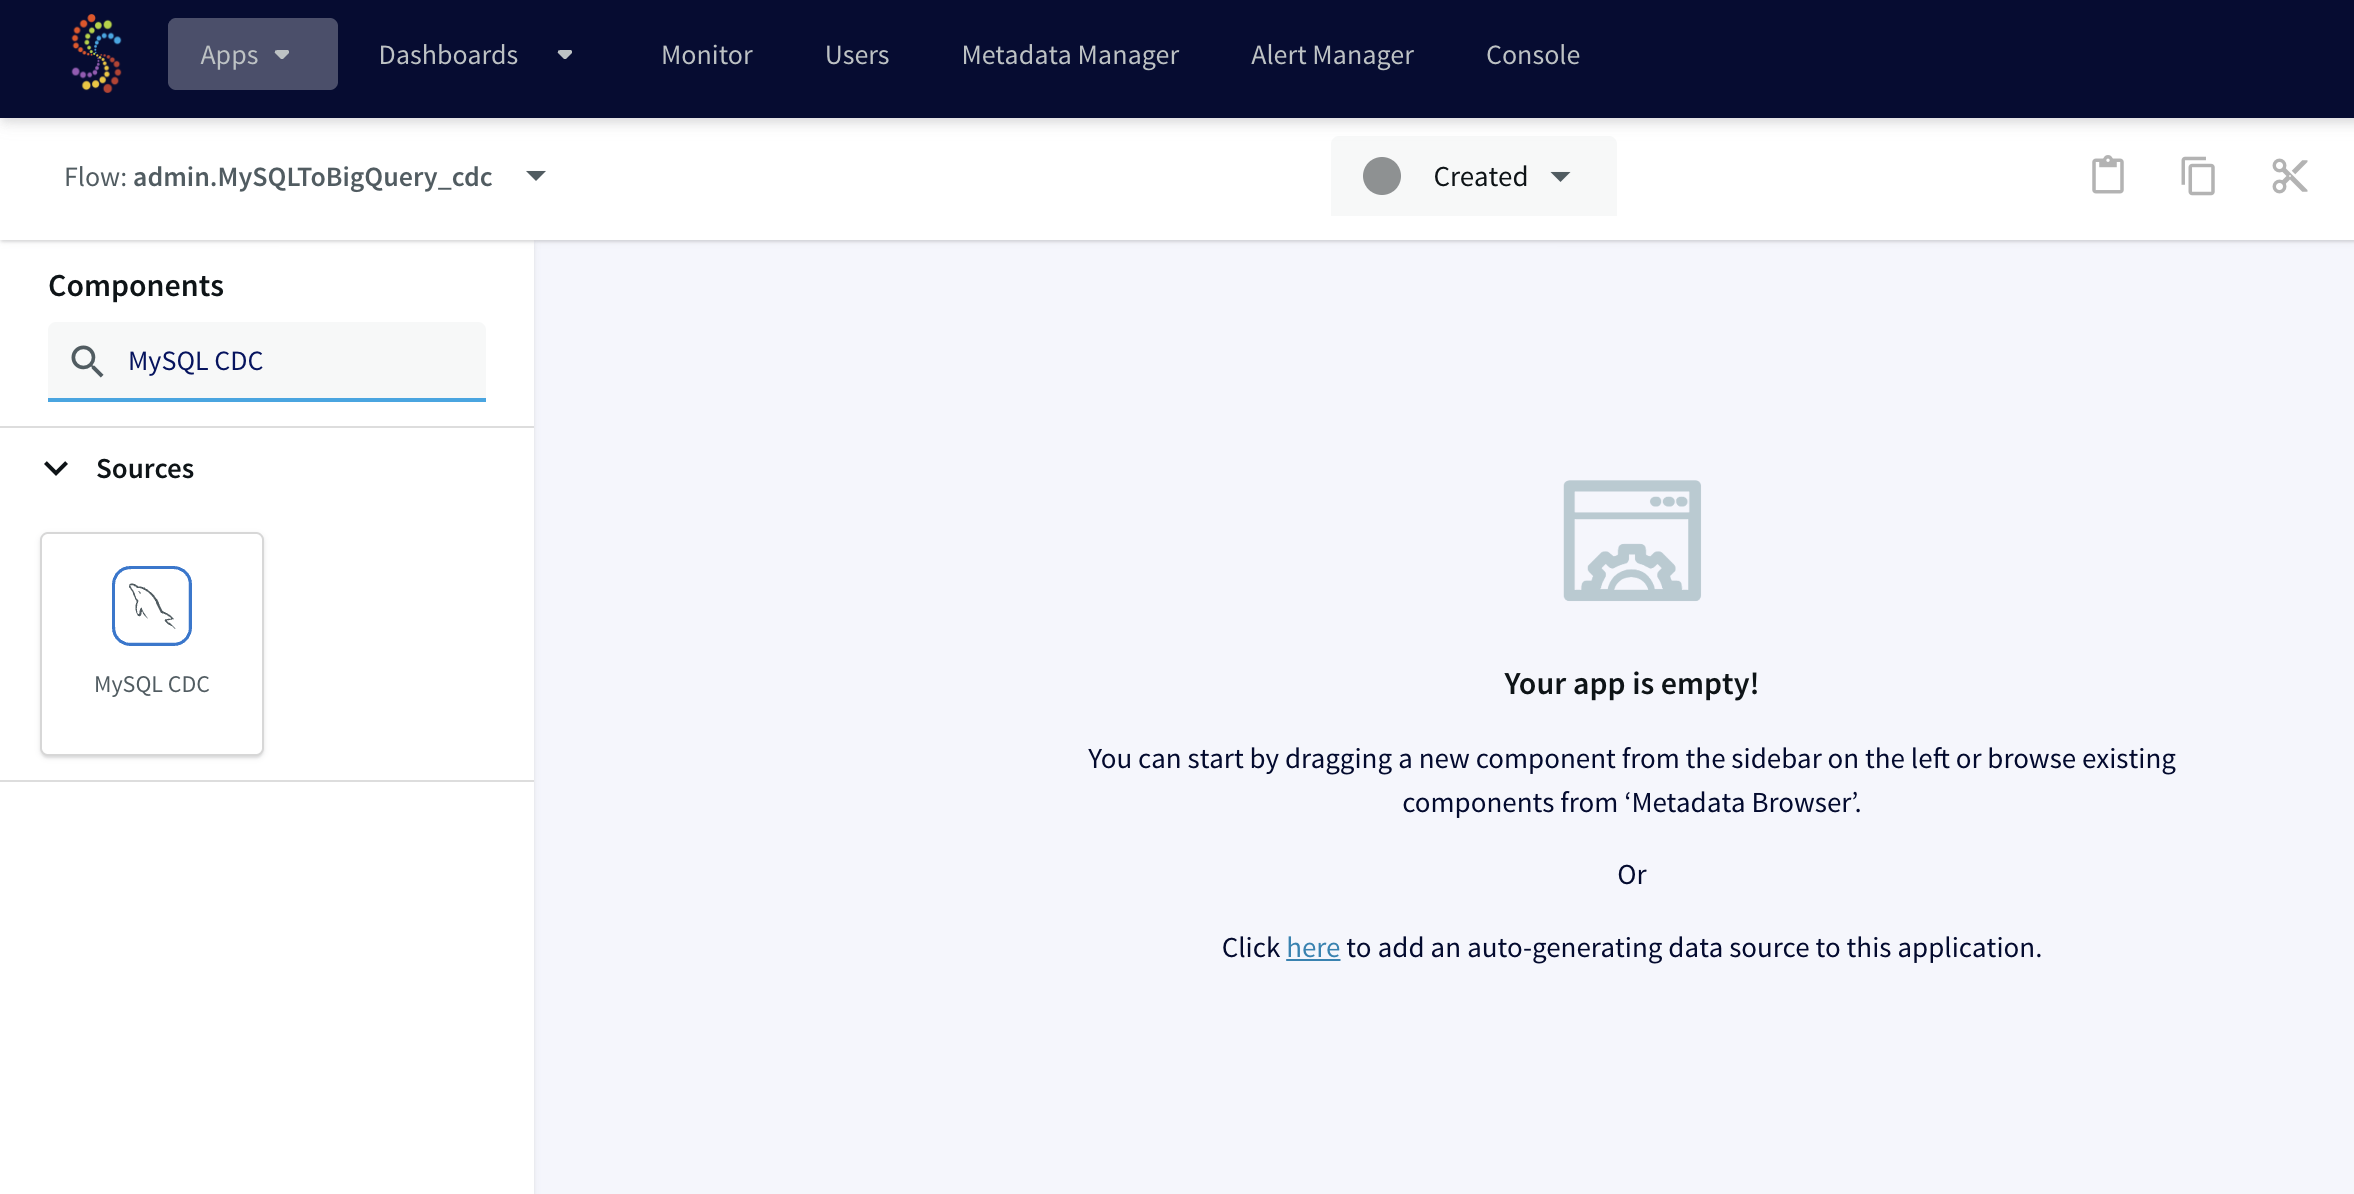
Task: Click the search magnifier icon in Components panel
Action: [x=87, y=361]
